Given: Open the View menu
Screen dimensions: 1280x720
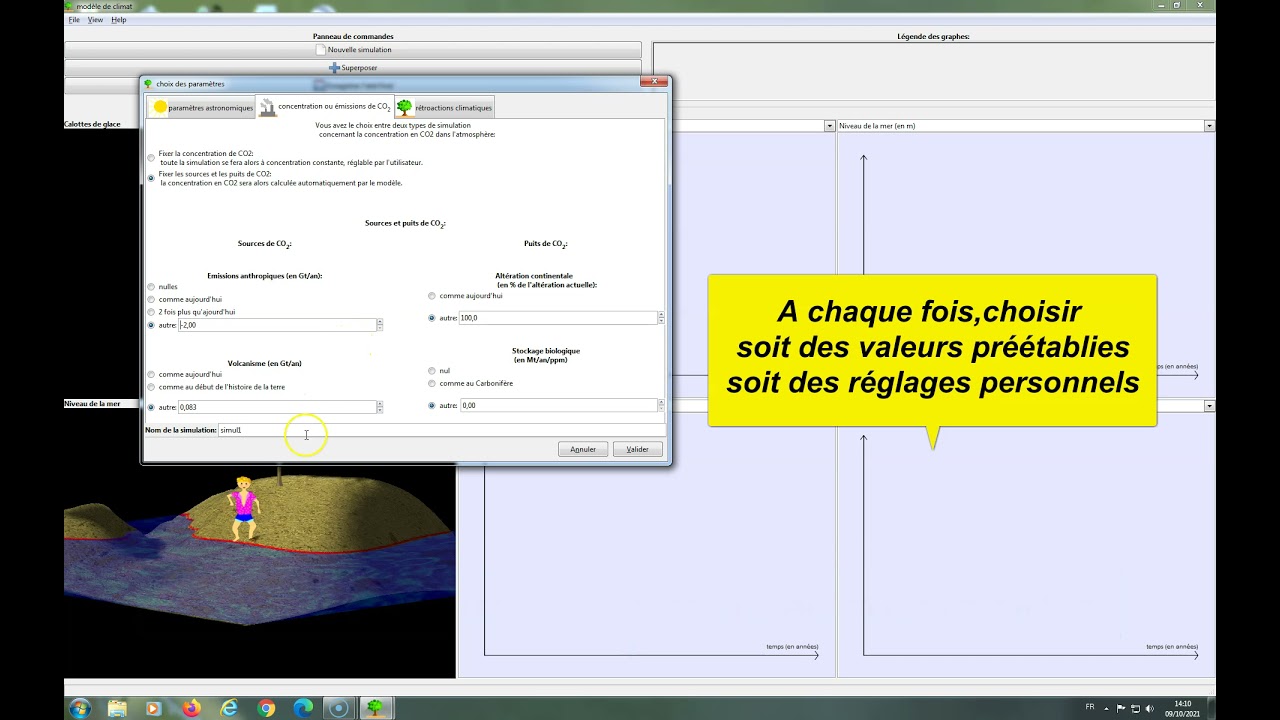Looking at the screenshot, I should (x=95, y=20).
